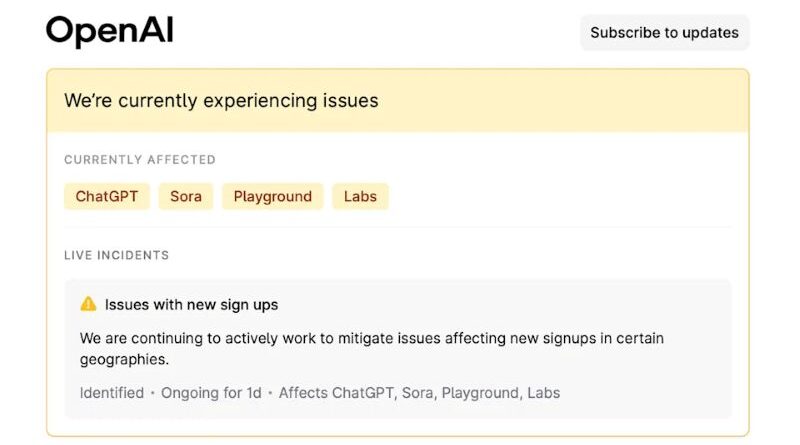The height and width of the screenshot is (445, 800).
Task: Click the word "geographies" in the incident description
Action: pos(125,359)
